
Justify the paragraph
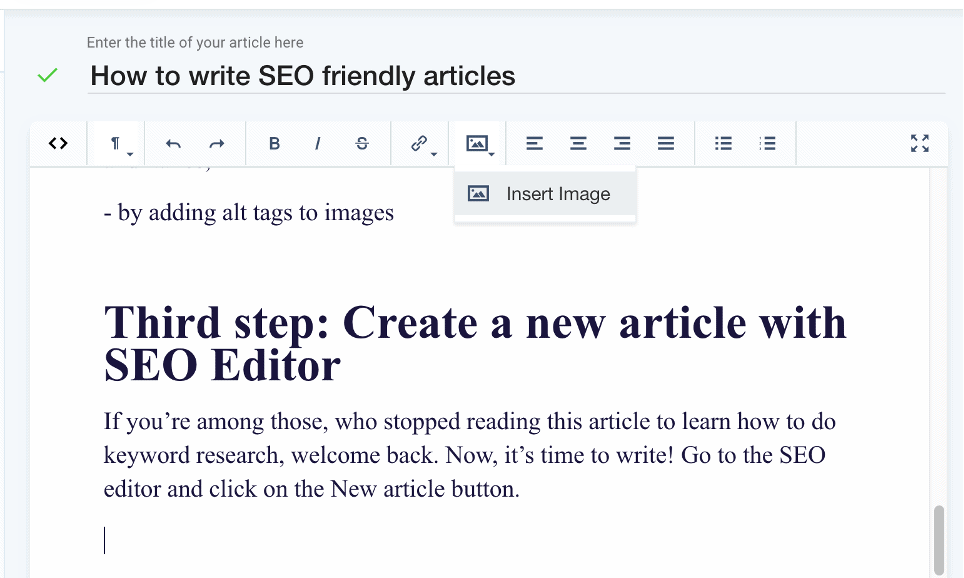tap(666, 143)
